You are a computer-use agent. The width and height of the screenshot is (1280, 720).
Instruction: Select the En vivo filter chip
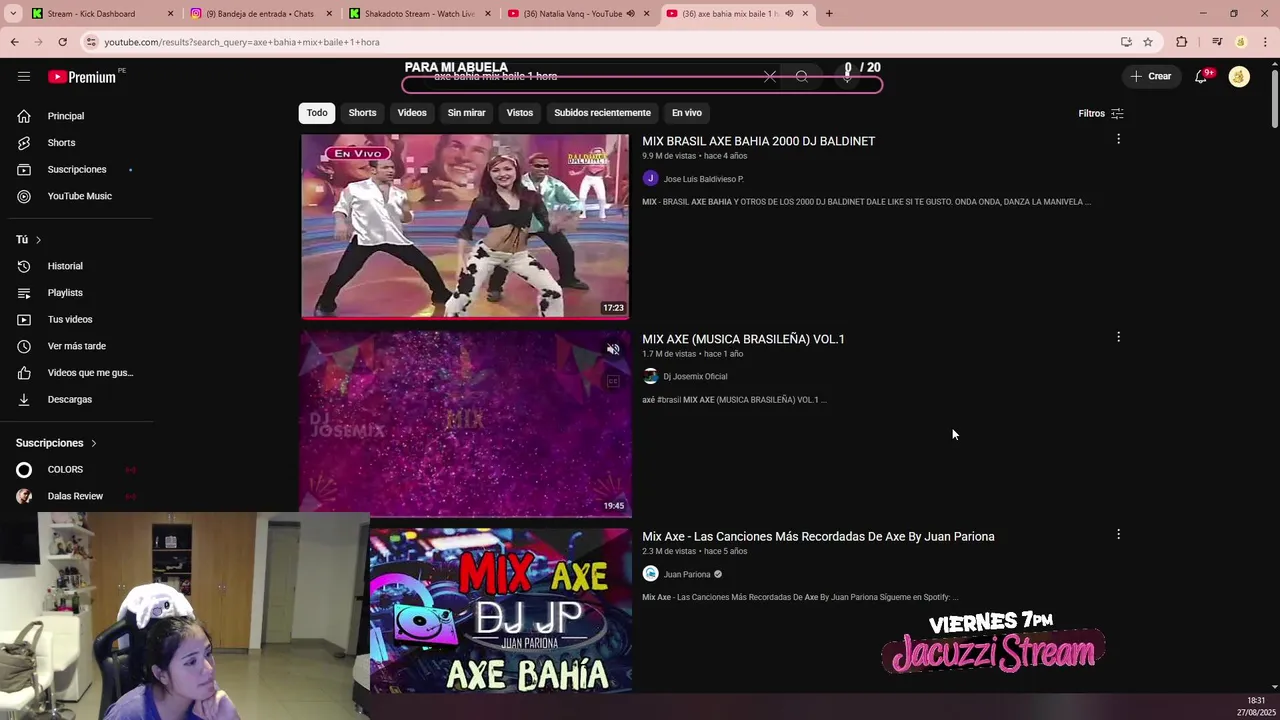687,113
